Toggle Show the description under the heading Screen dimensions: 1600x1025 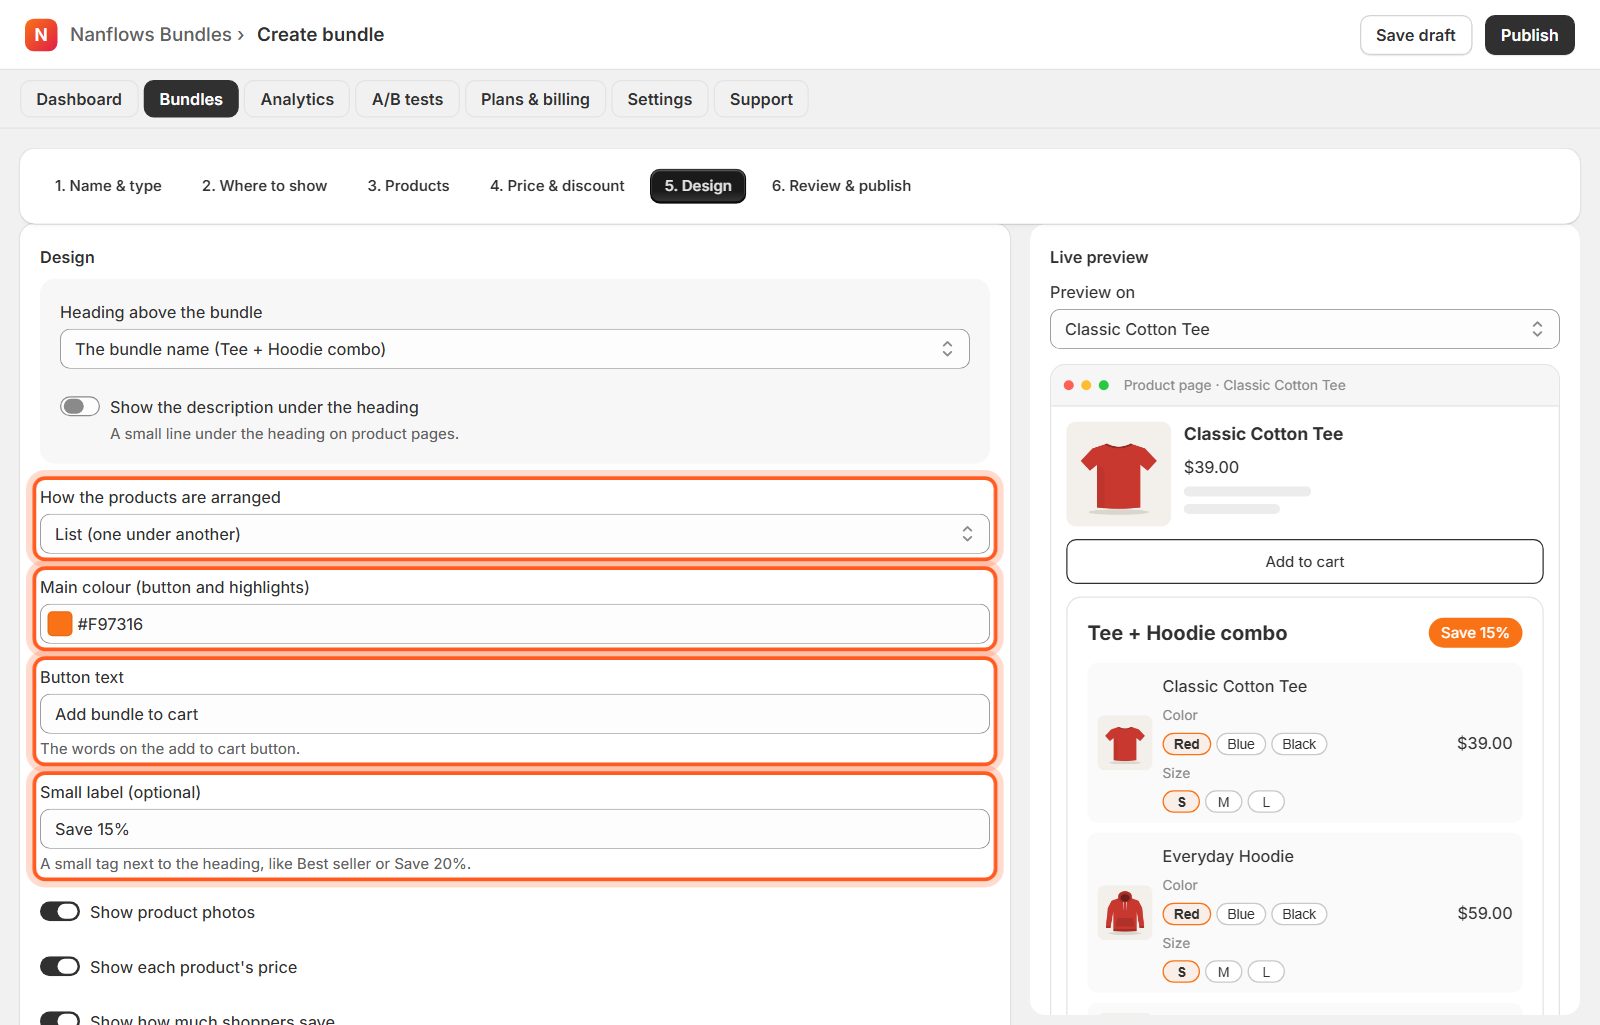[x=80, y=406]
